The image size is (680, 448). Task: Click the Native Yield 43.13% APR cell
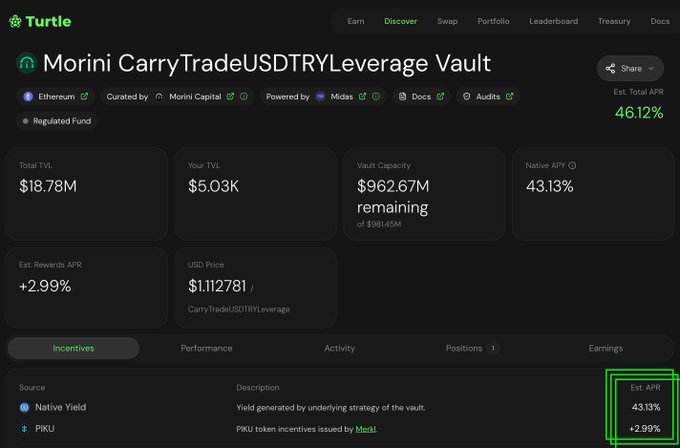[x=646, y=407]
